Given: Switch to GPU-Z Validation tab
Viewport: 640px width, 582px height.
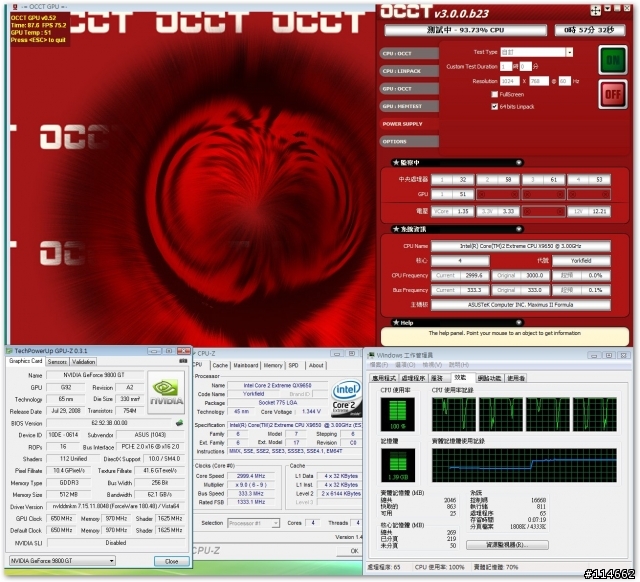Looking at the screenshot, I should [x=83, y=362].
